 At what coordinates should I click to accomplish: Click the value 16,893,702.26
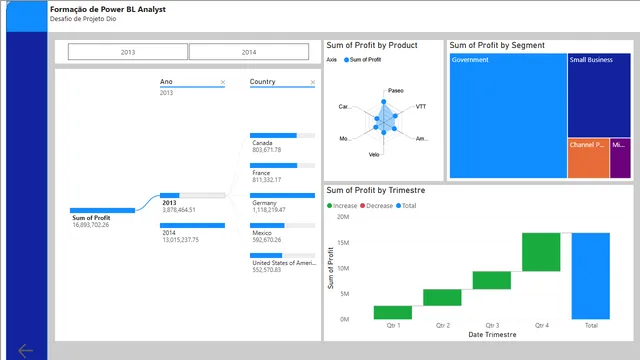(x=91, y=225)
